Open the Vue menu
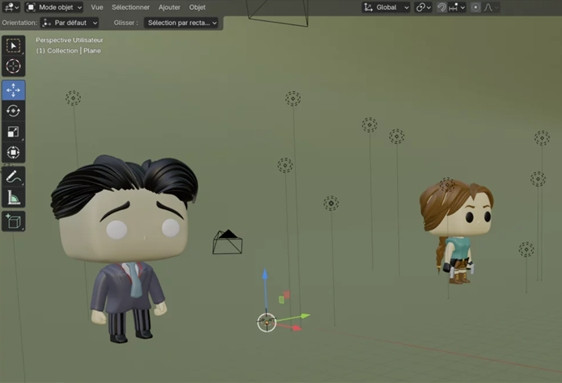 pyautogui.click(x=97, y=7)
